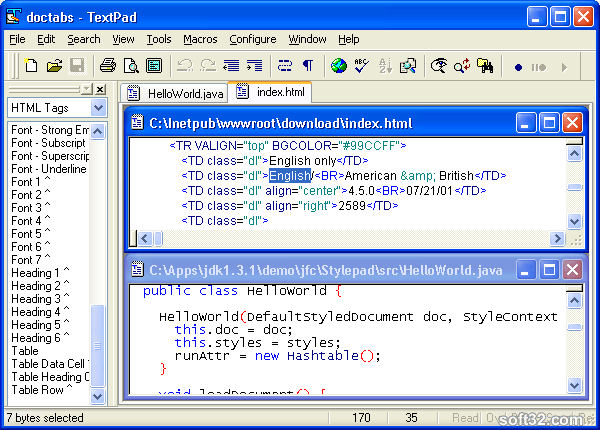Click the Open file folder icon
600x430 pixels.
(54, 66)
